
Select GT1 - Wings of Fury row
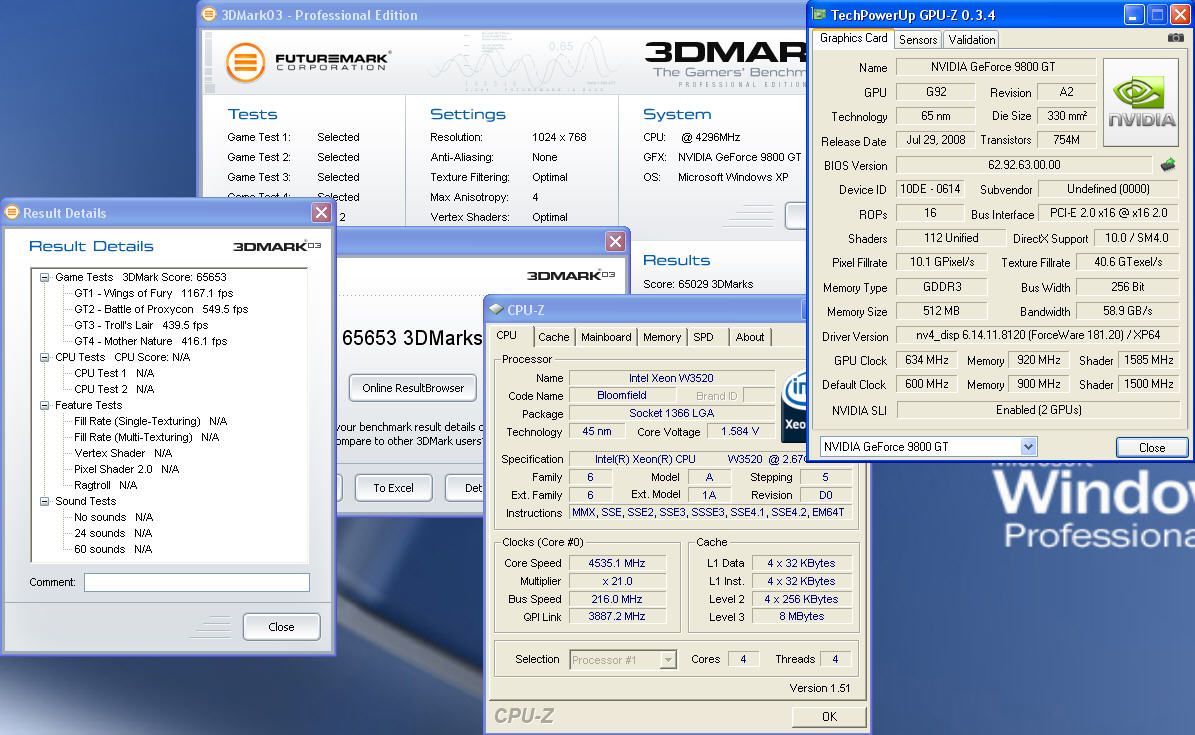click(153, 294)
